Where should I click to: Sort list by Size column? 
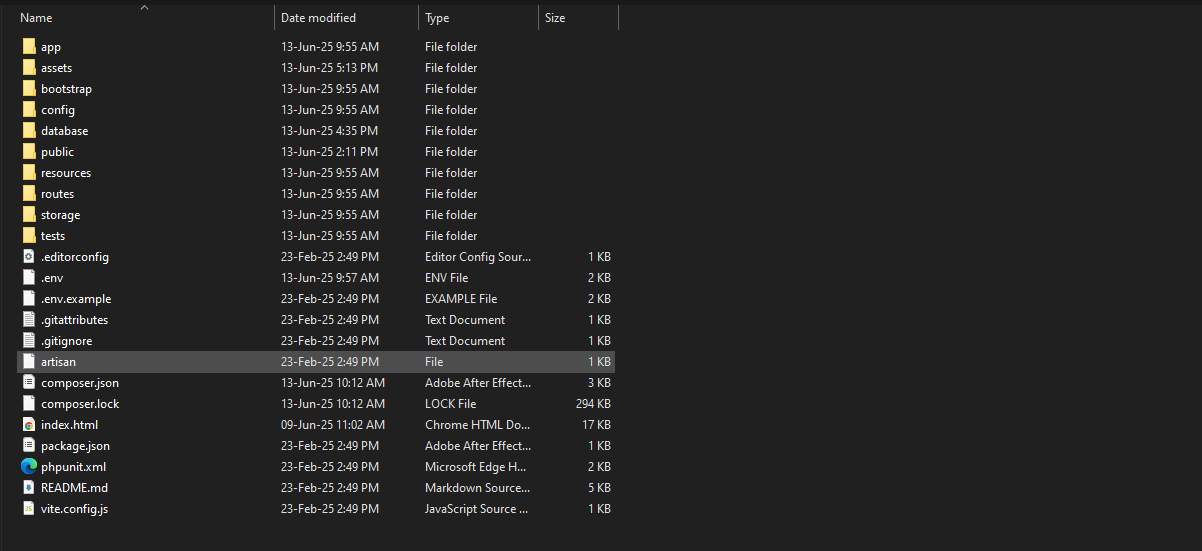tap(555, 18)
